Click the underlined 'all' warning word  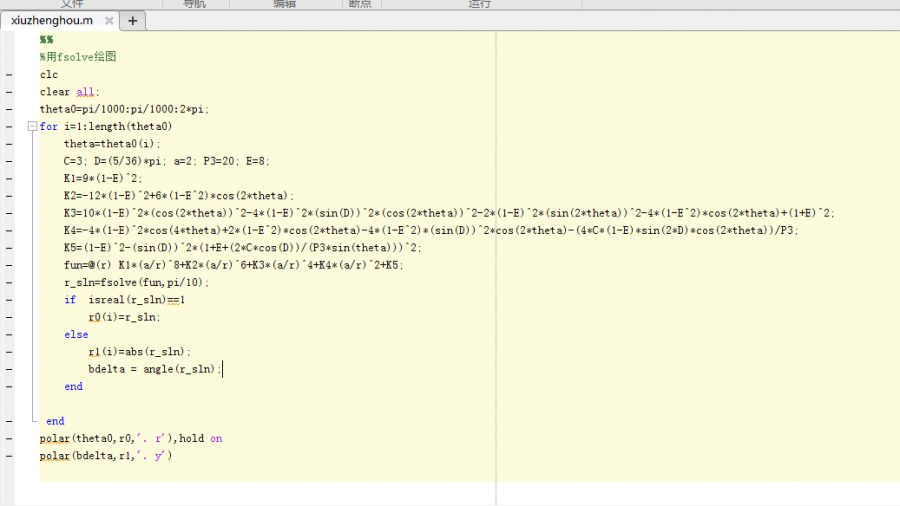pyautogui.click(x=86, y=92)
